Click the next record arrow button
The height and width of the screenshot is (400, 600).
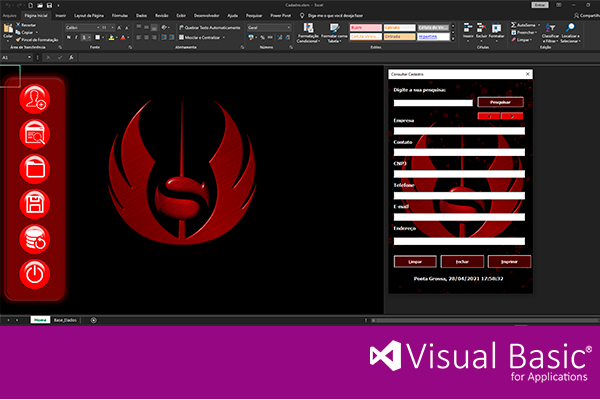point(512,116)
